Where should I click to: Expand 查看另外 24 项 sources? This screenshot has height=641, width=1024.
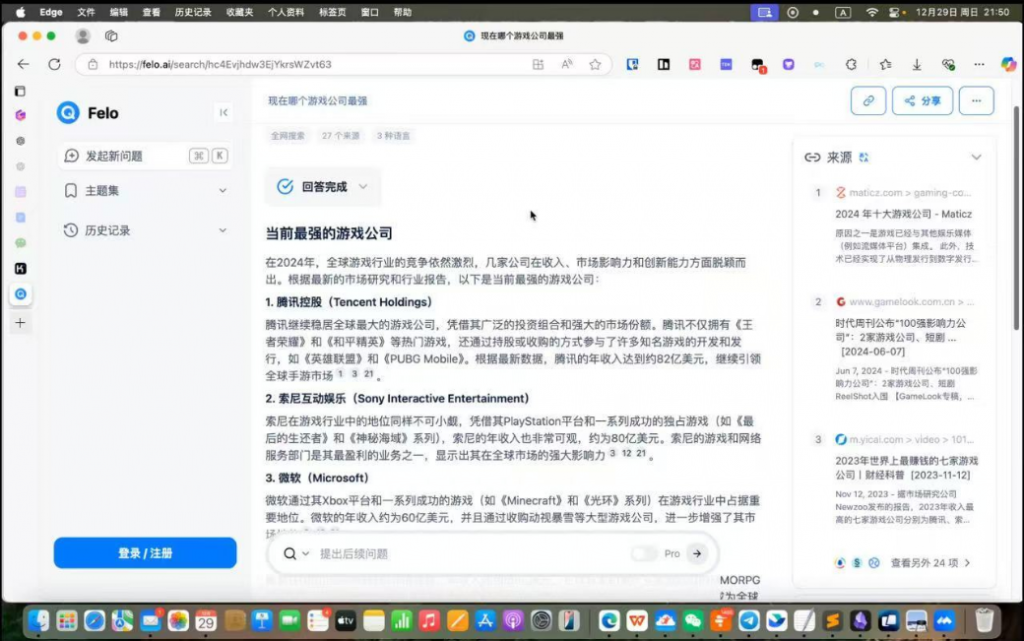click(x=931, y=563)
